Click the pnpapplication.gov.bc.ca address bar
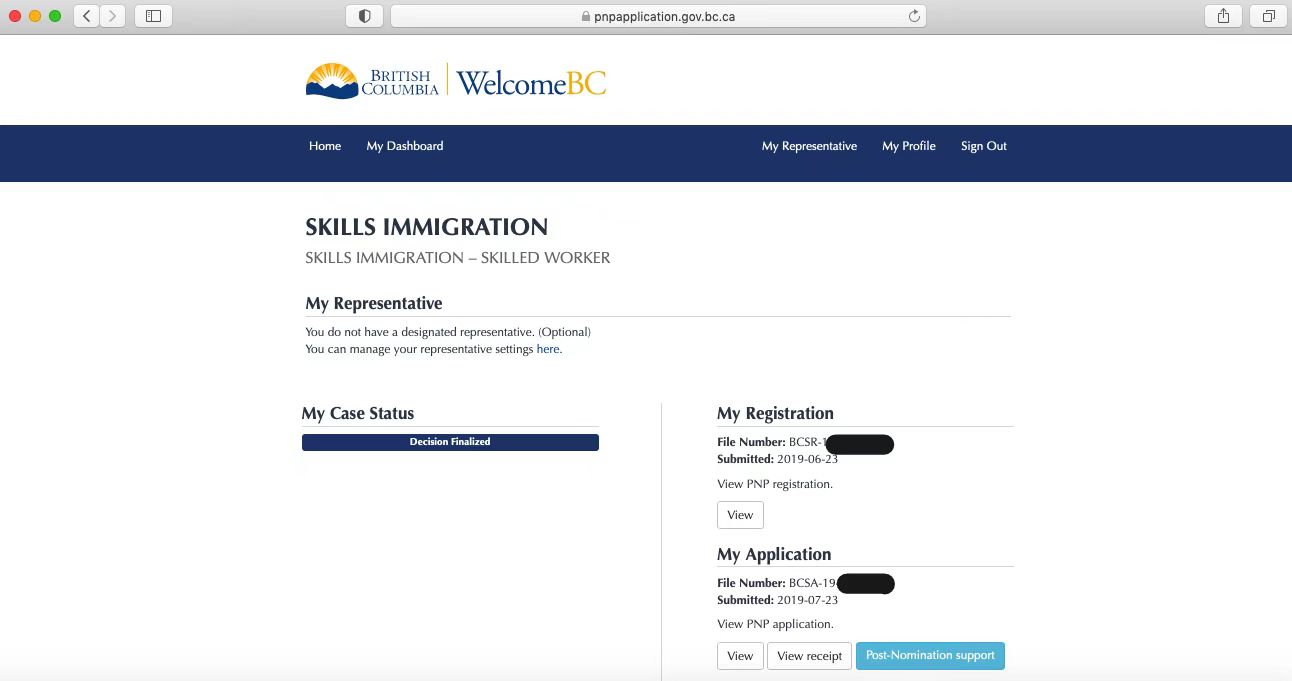This screenshot has width=1292, height=681. pyautogui.click(x=657, y=16)
